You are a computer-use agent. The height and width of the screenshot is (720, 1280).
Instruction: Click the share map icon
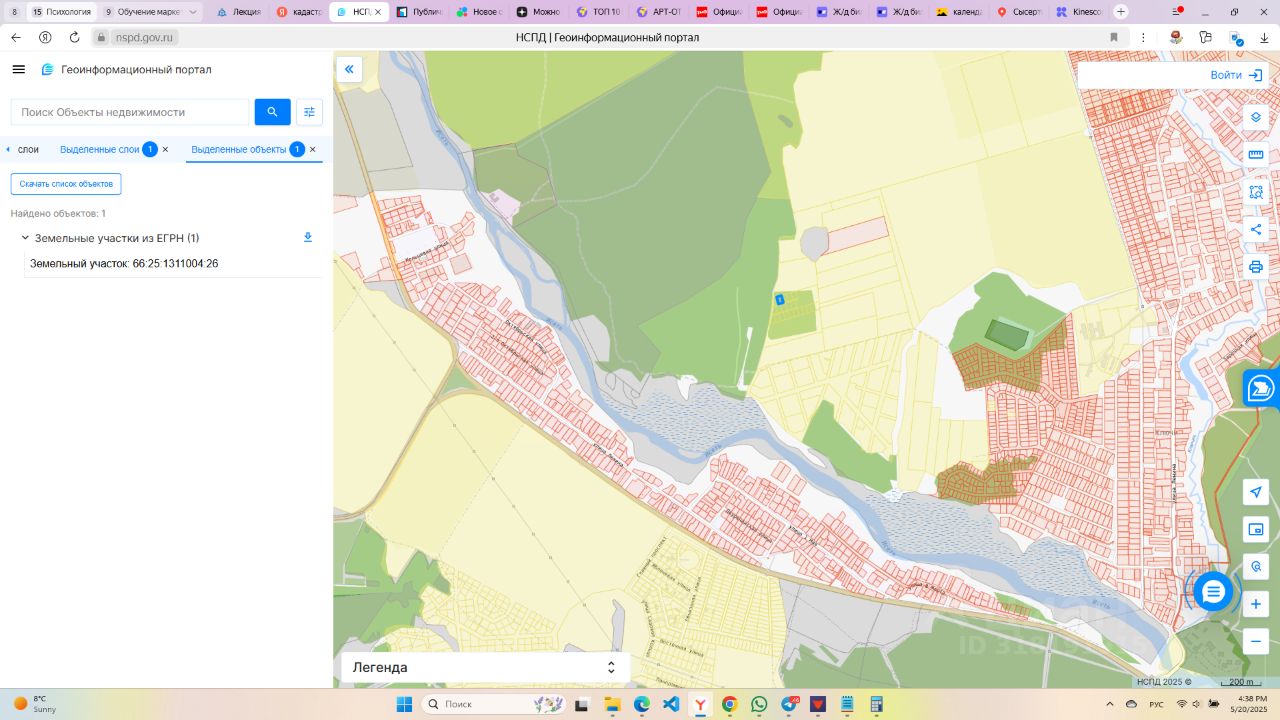pos(1256,229)
